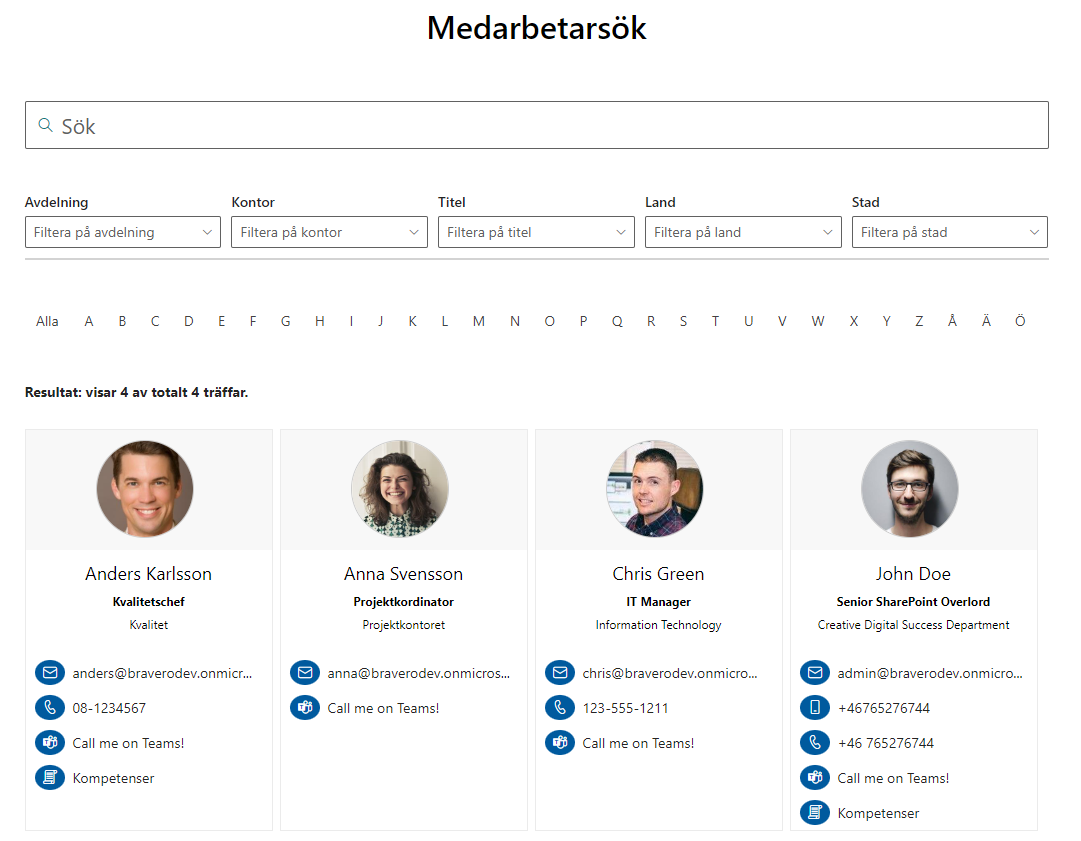Click Teams icon on Anna Svensson's card
The height and width of the screenshot is (841, 1081).
(305, 707)
